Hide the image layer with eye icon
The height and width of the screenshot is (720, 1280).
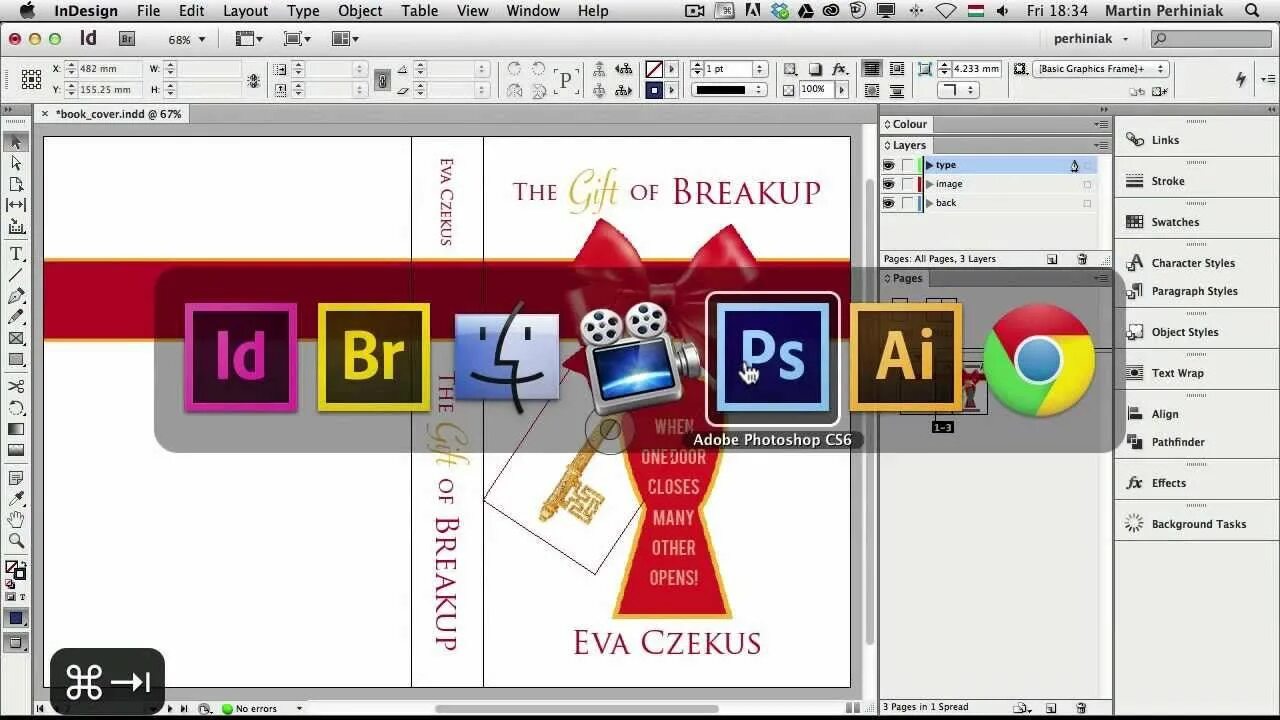tap(888, 184)
